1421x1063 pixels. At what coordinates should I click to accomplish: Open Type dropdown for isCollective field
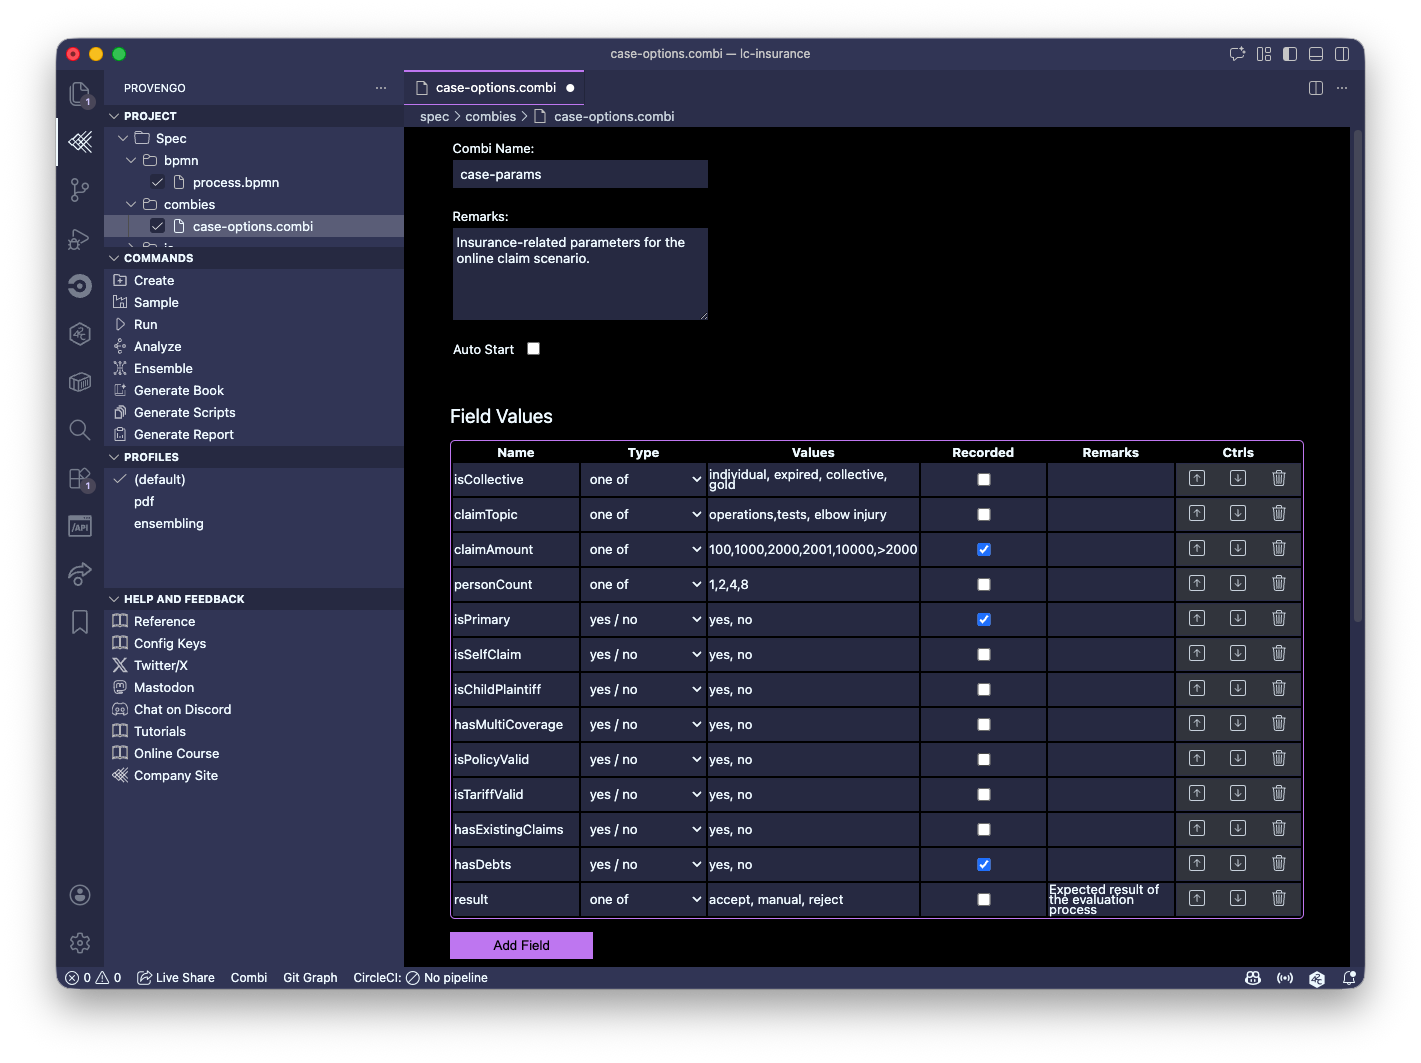pos(644,480)
